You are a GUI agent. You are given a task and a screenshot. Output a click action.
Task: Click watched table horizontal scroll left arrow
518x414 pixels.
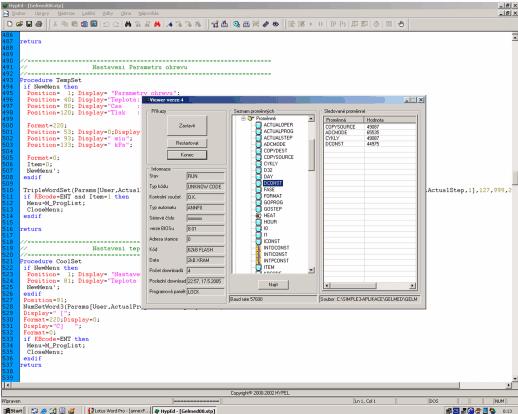[327, 285]
